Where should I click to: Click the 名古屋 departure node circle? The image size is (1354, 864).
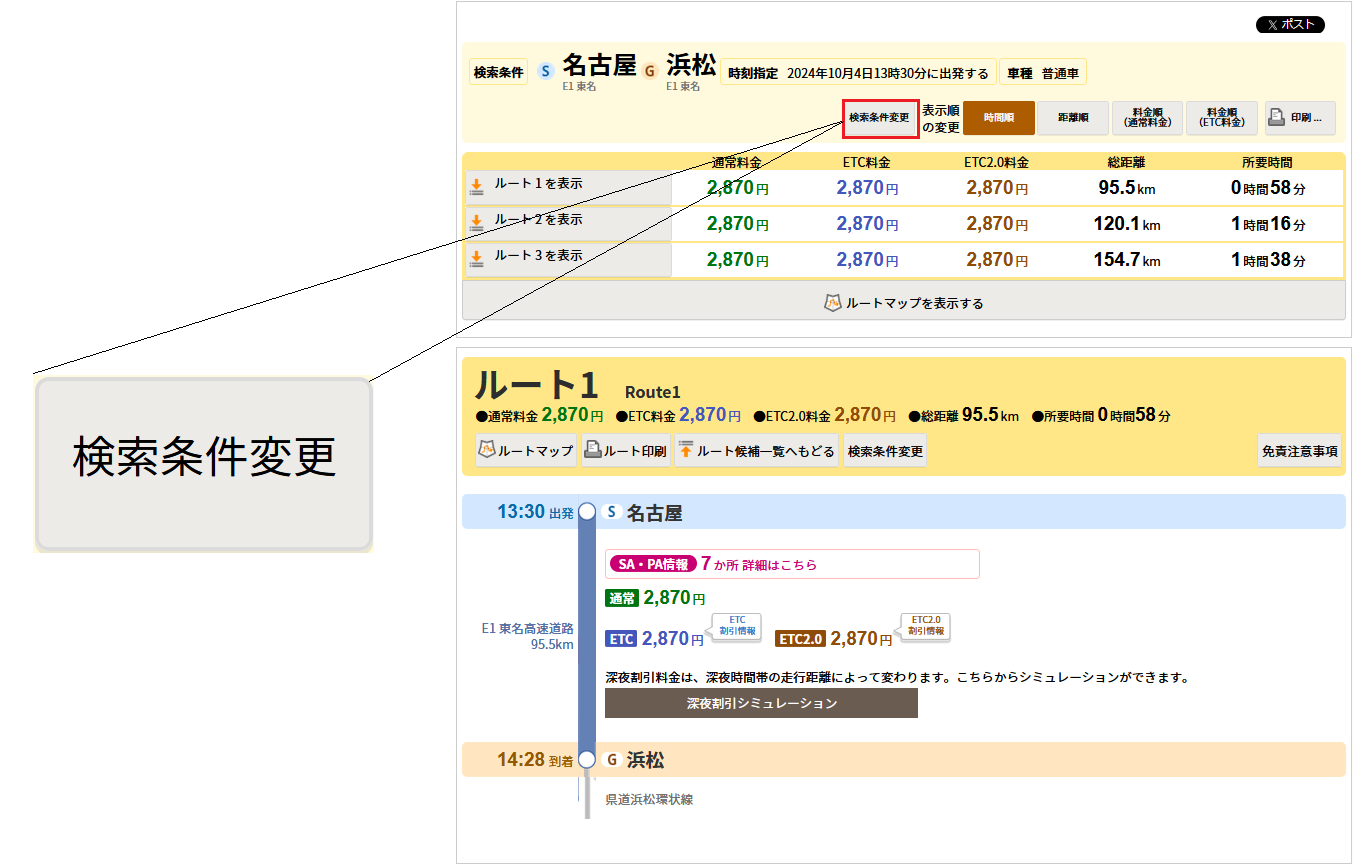click(x=587, y=512)
